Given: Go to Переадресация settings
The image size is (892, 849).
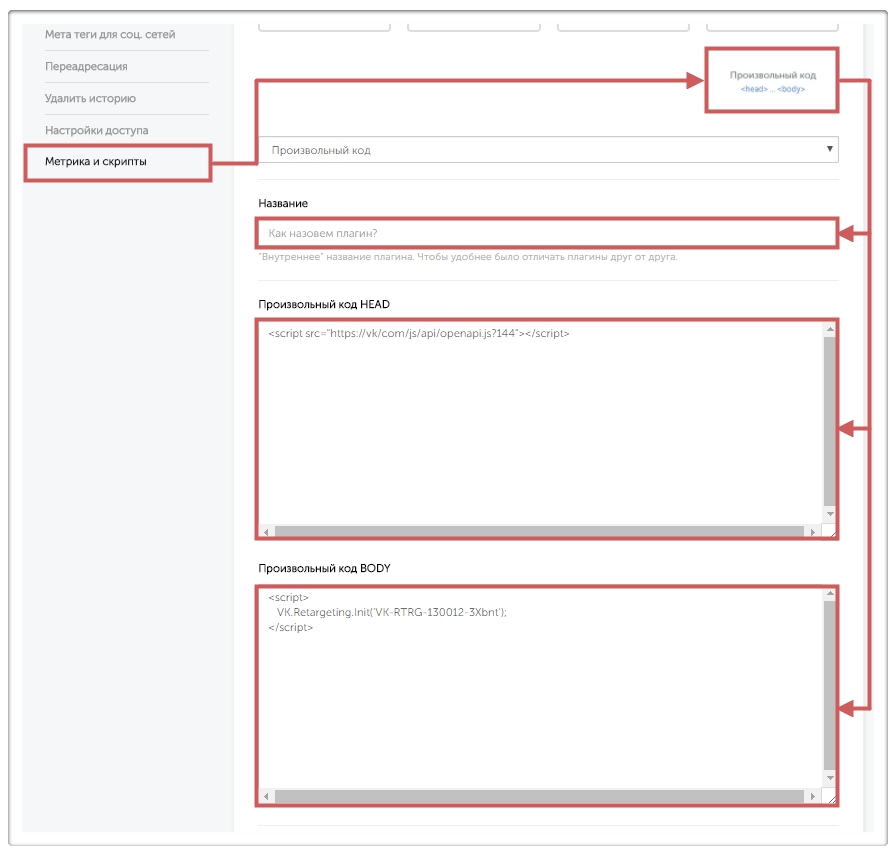Looking at the screenshot, I should [86, 67].
